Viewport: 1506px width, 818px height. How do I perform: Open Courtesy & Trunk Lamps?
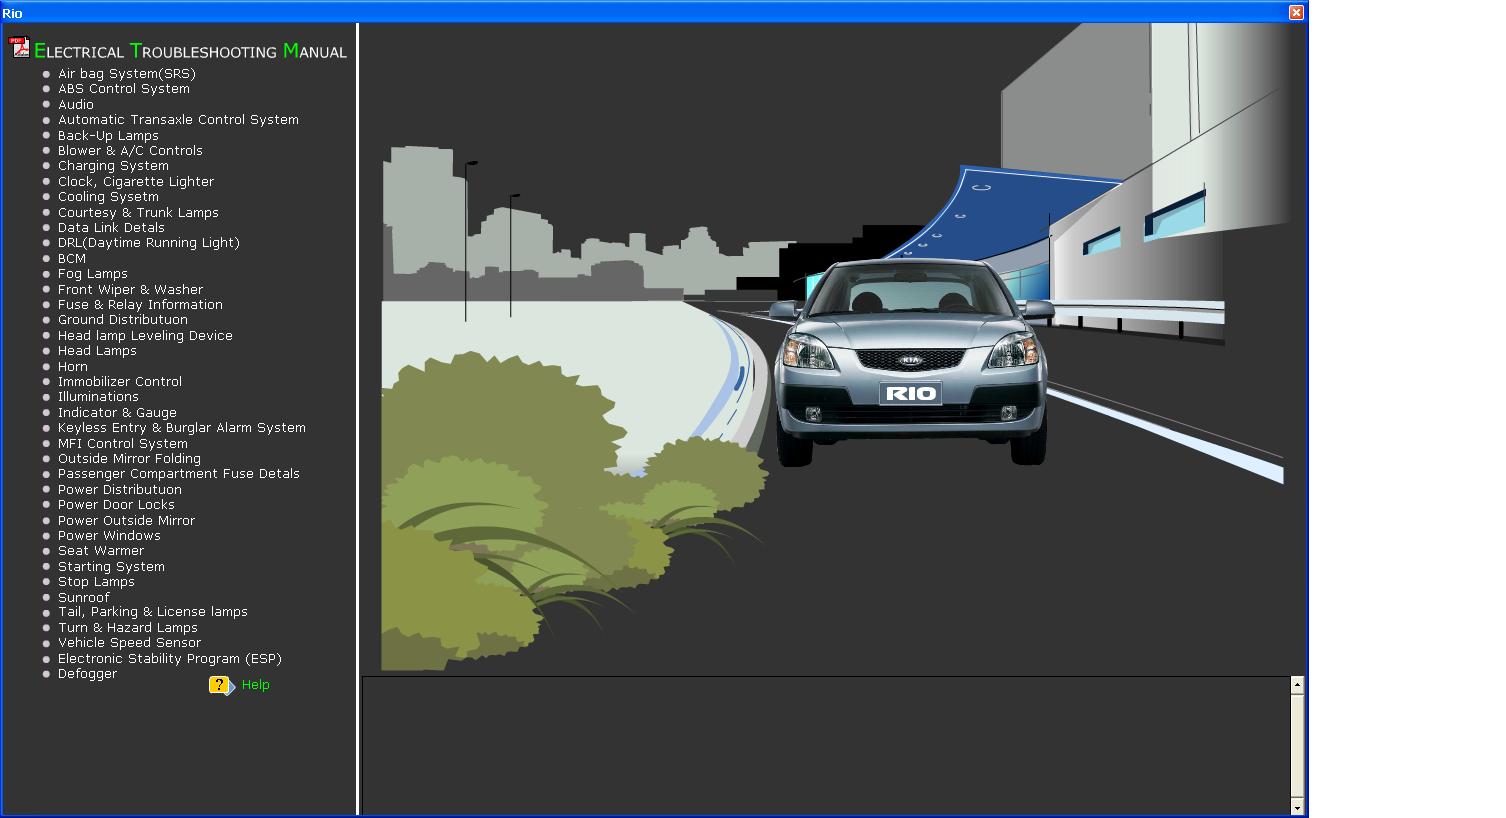(138, 213)
